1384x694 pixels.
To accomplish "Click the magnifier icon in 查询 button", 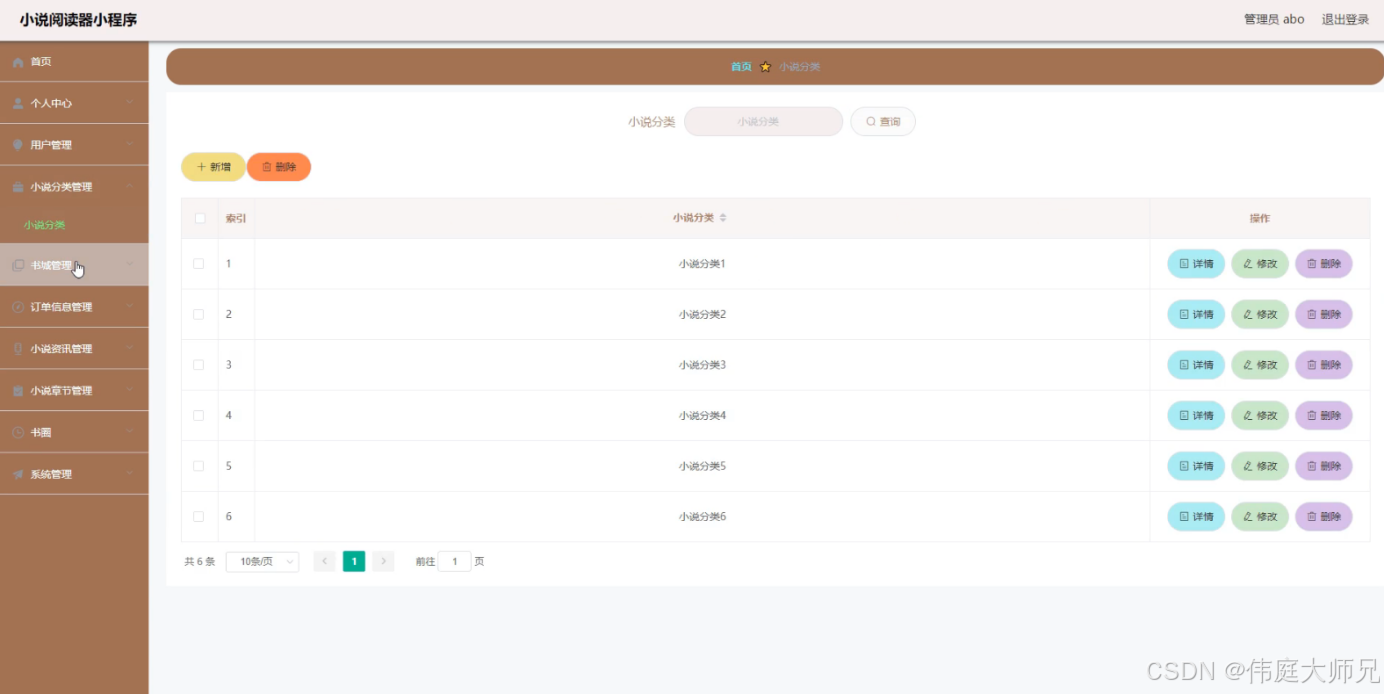I will pos(870,122).
